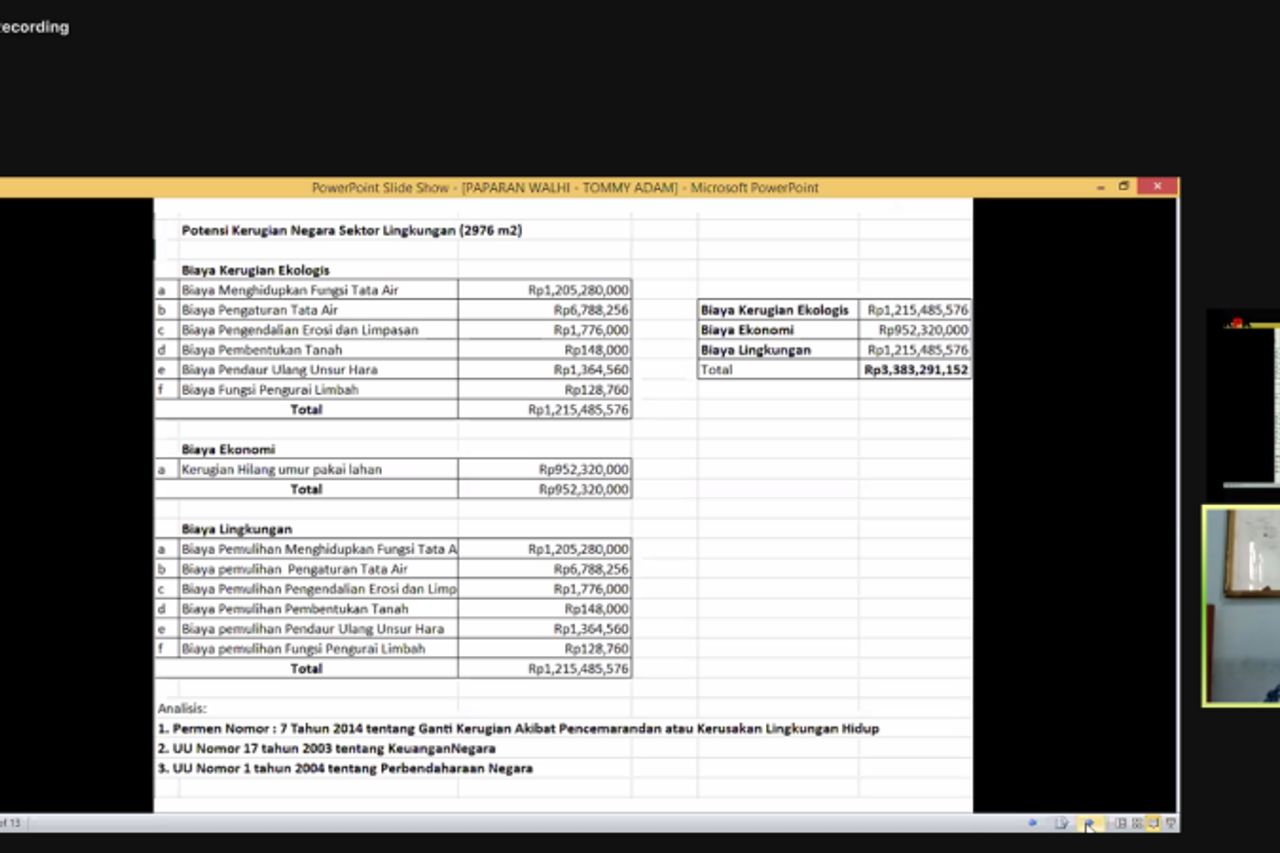Select cell 'Biaya Pemulihan Pengendalian Erosi dan Limp'
The image size is (1280, 853).
coord(318,589)
